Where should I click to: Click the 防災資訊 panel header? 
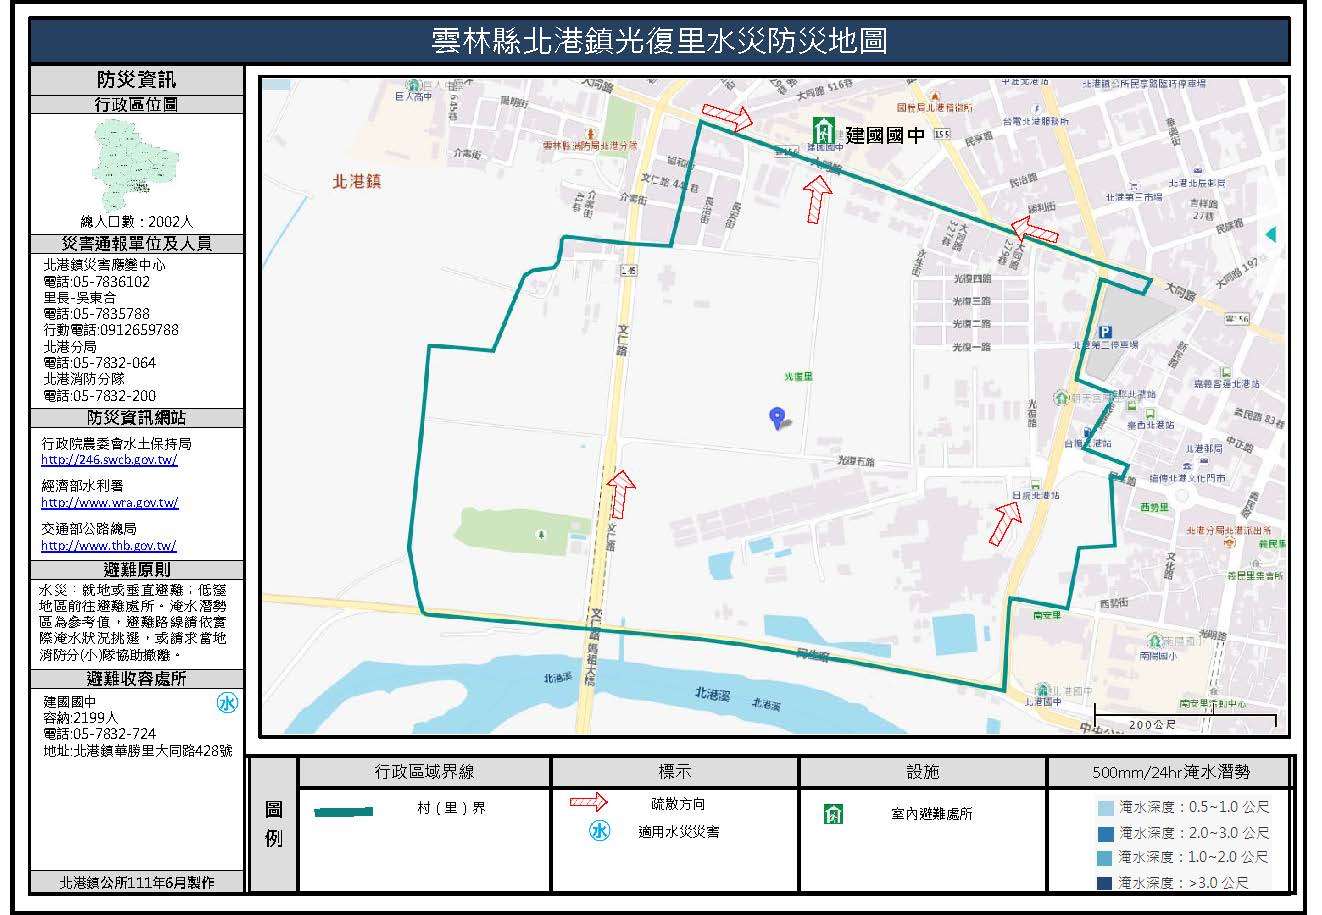tap(137, 80)
